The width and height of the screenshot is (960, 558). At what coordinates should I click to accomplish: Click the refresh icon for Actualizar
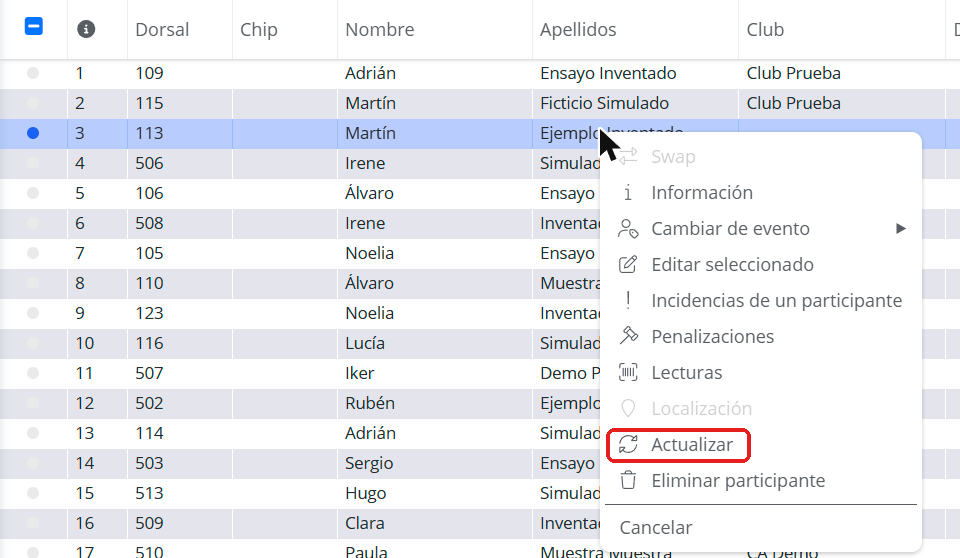[x=628, y=445]
